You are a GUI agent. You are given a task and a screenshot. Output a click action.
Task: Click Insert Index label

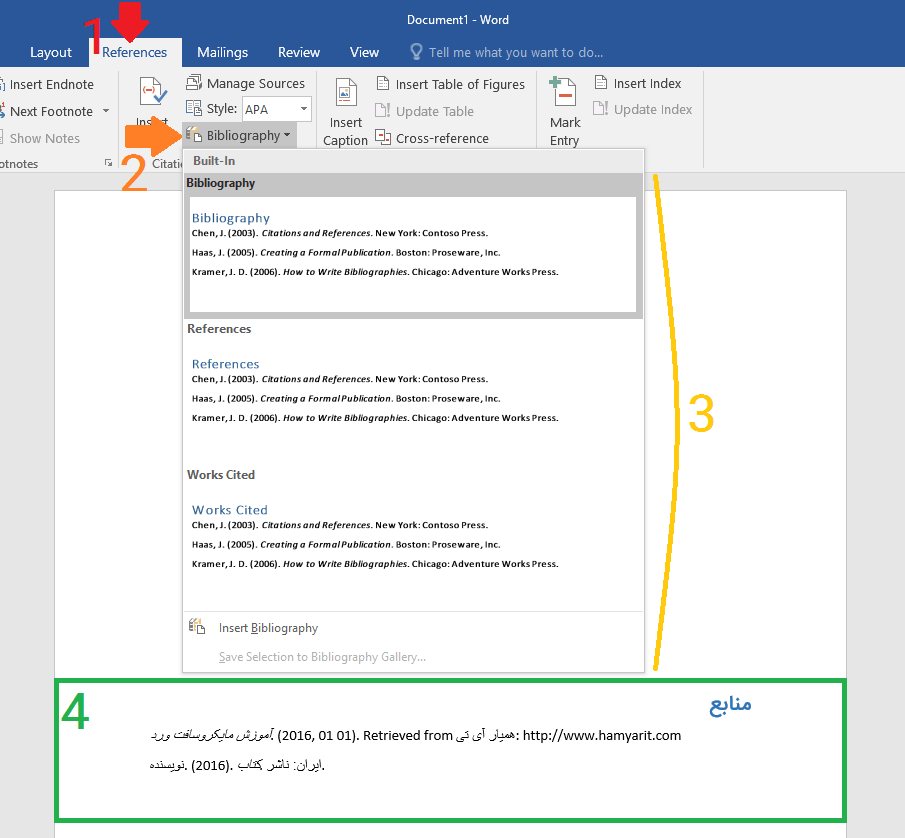click(647, 84)
